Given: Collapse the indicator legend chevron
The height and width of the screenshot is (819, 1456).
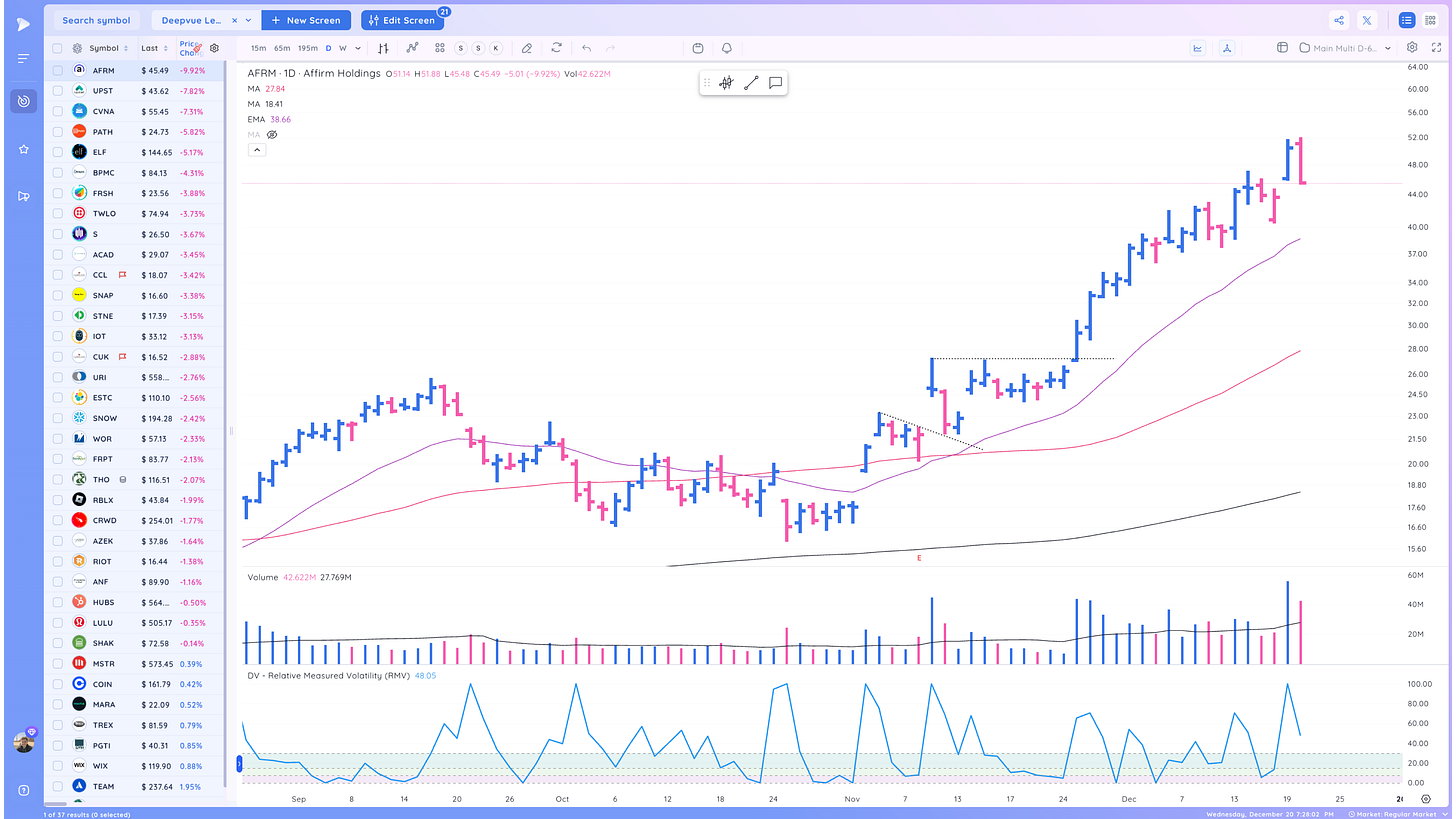Looking at the screenshot, I should pos(256,150).
